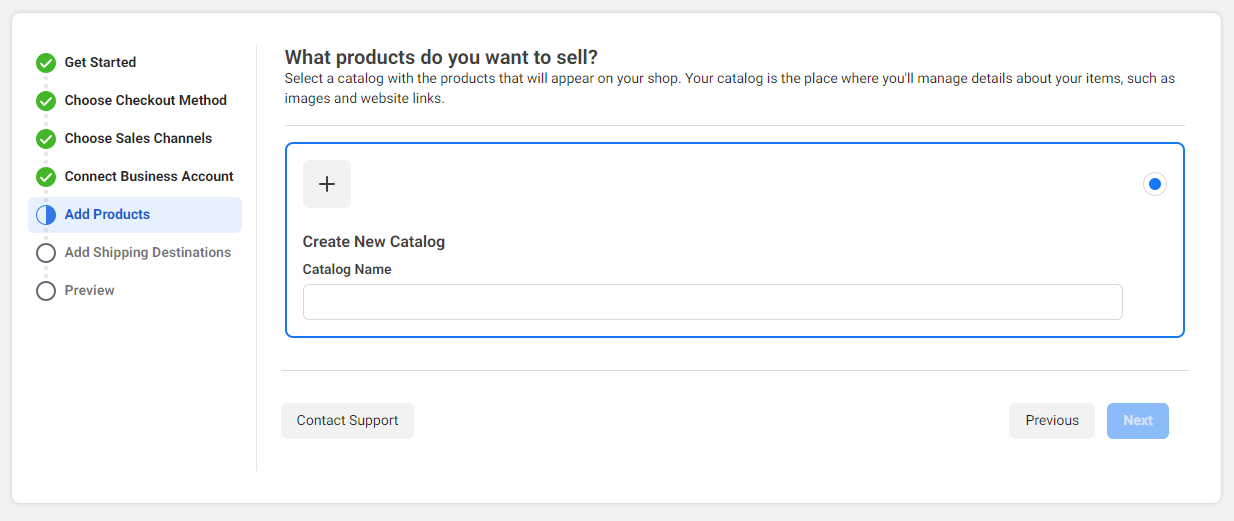Open the Choose Sales Channels step

coord(138,138)
